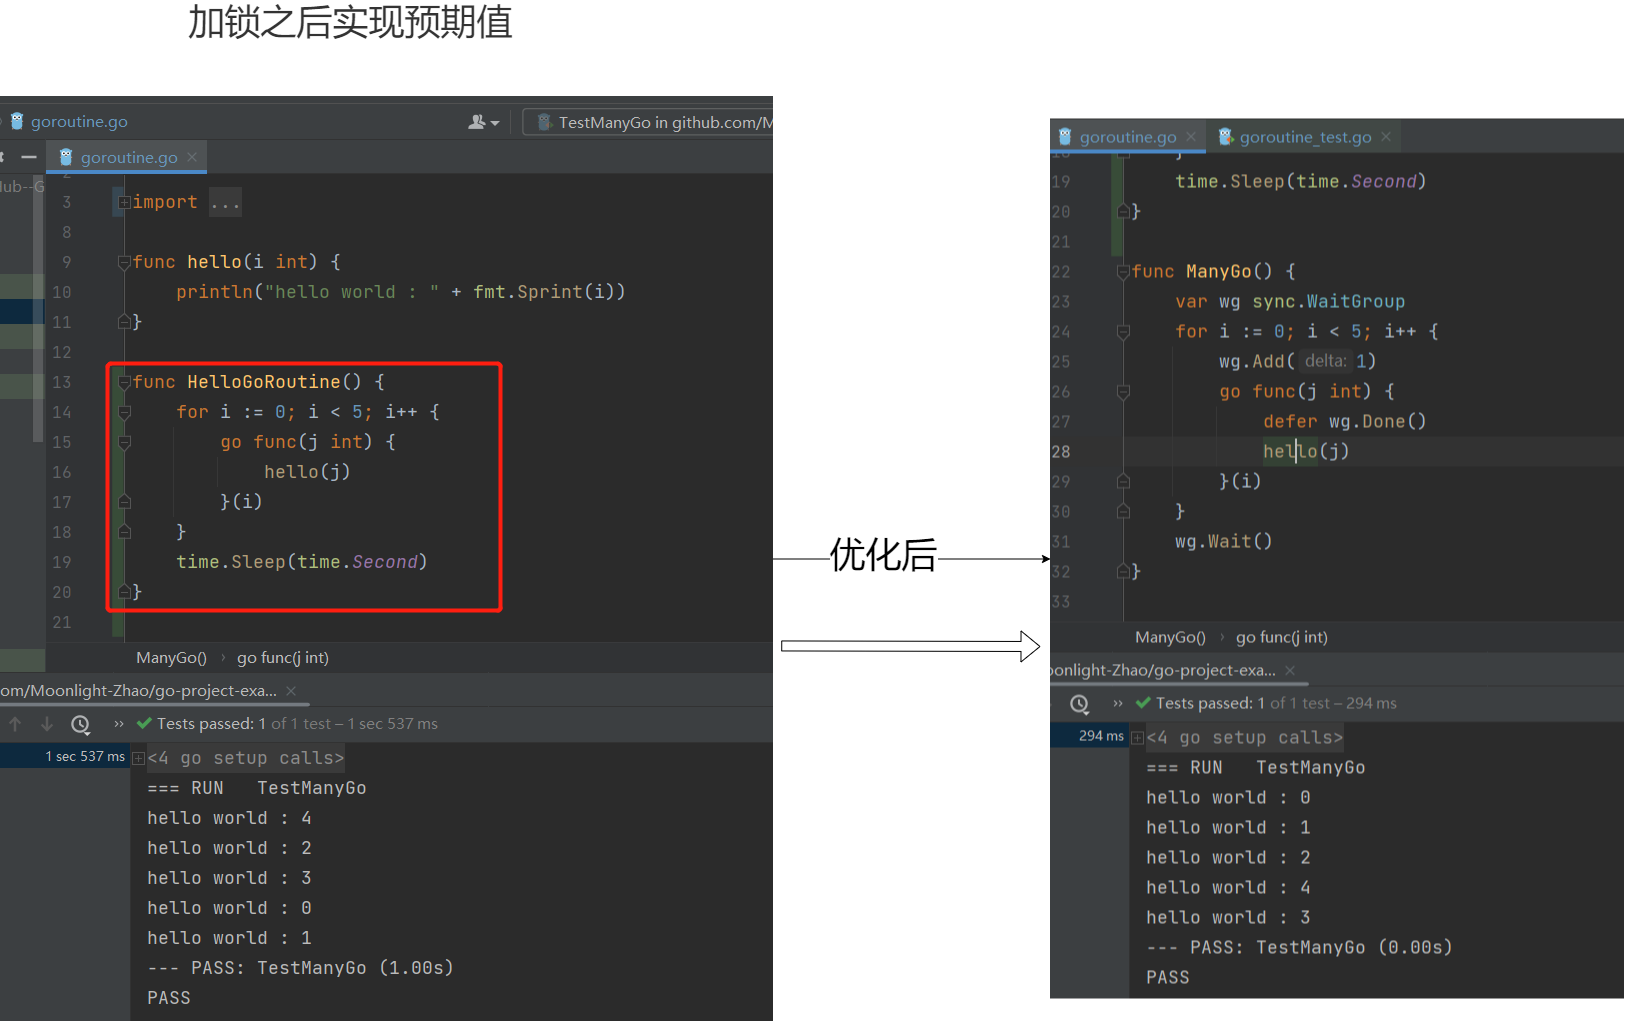The height and width of the screenshot is (1022, 1625).
Task: Close the goroutine.go tab in right window
Action: click(1191, 137)
